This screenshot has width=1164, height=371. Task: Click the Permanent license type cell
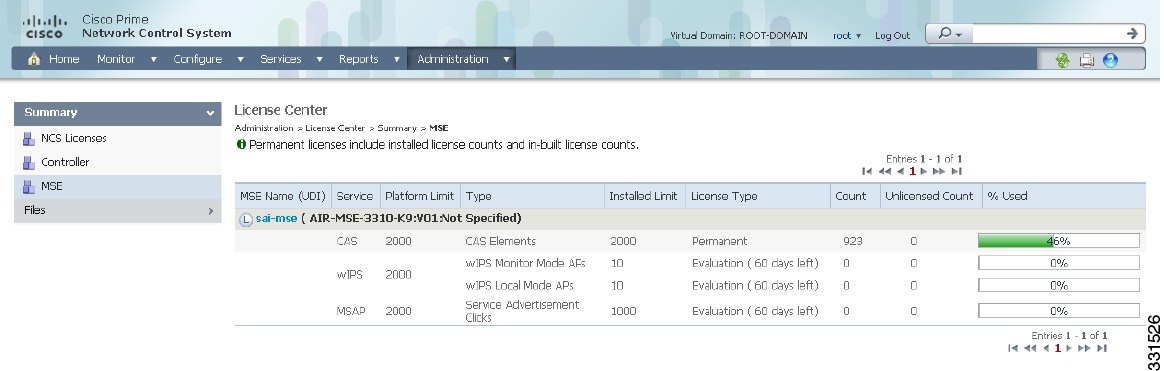coord(719,241)
